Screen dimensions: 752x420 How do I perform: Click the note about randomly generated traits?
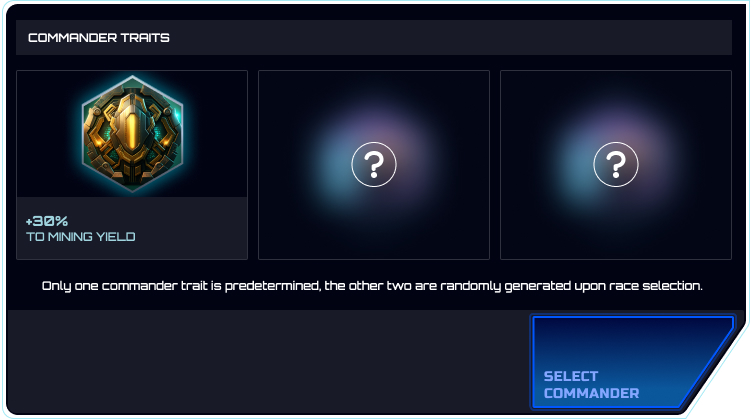pyautogui.click(x=372, y=286)
